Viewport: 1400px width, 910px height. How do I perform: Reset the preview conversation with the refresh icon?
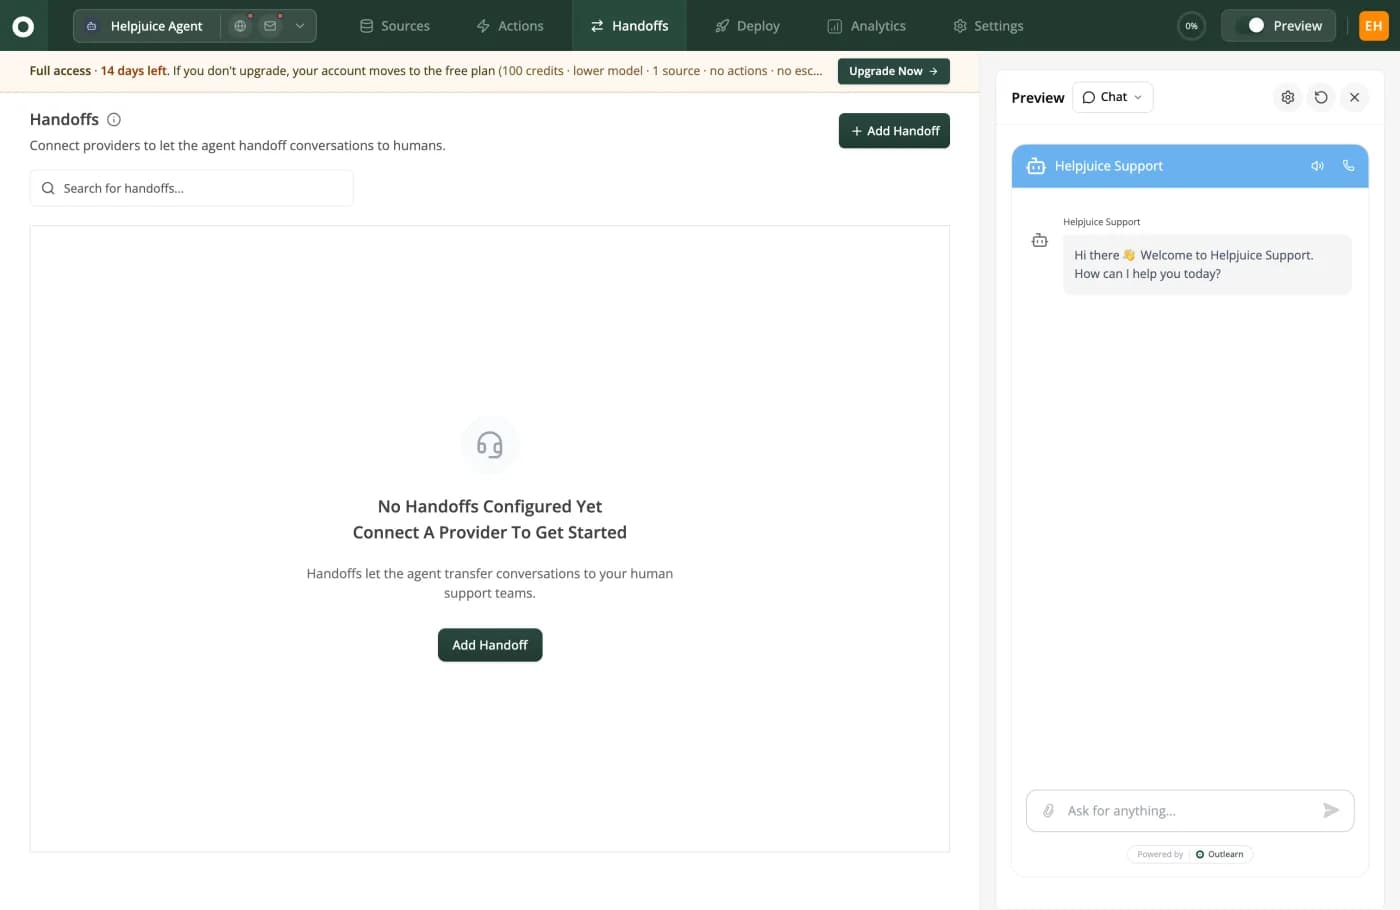click(x=1321, y=97)
